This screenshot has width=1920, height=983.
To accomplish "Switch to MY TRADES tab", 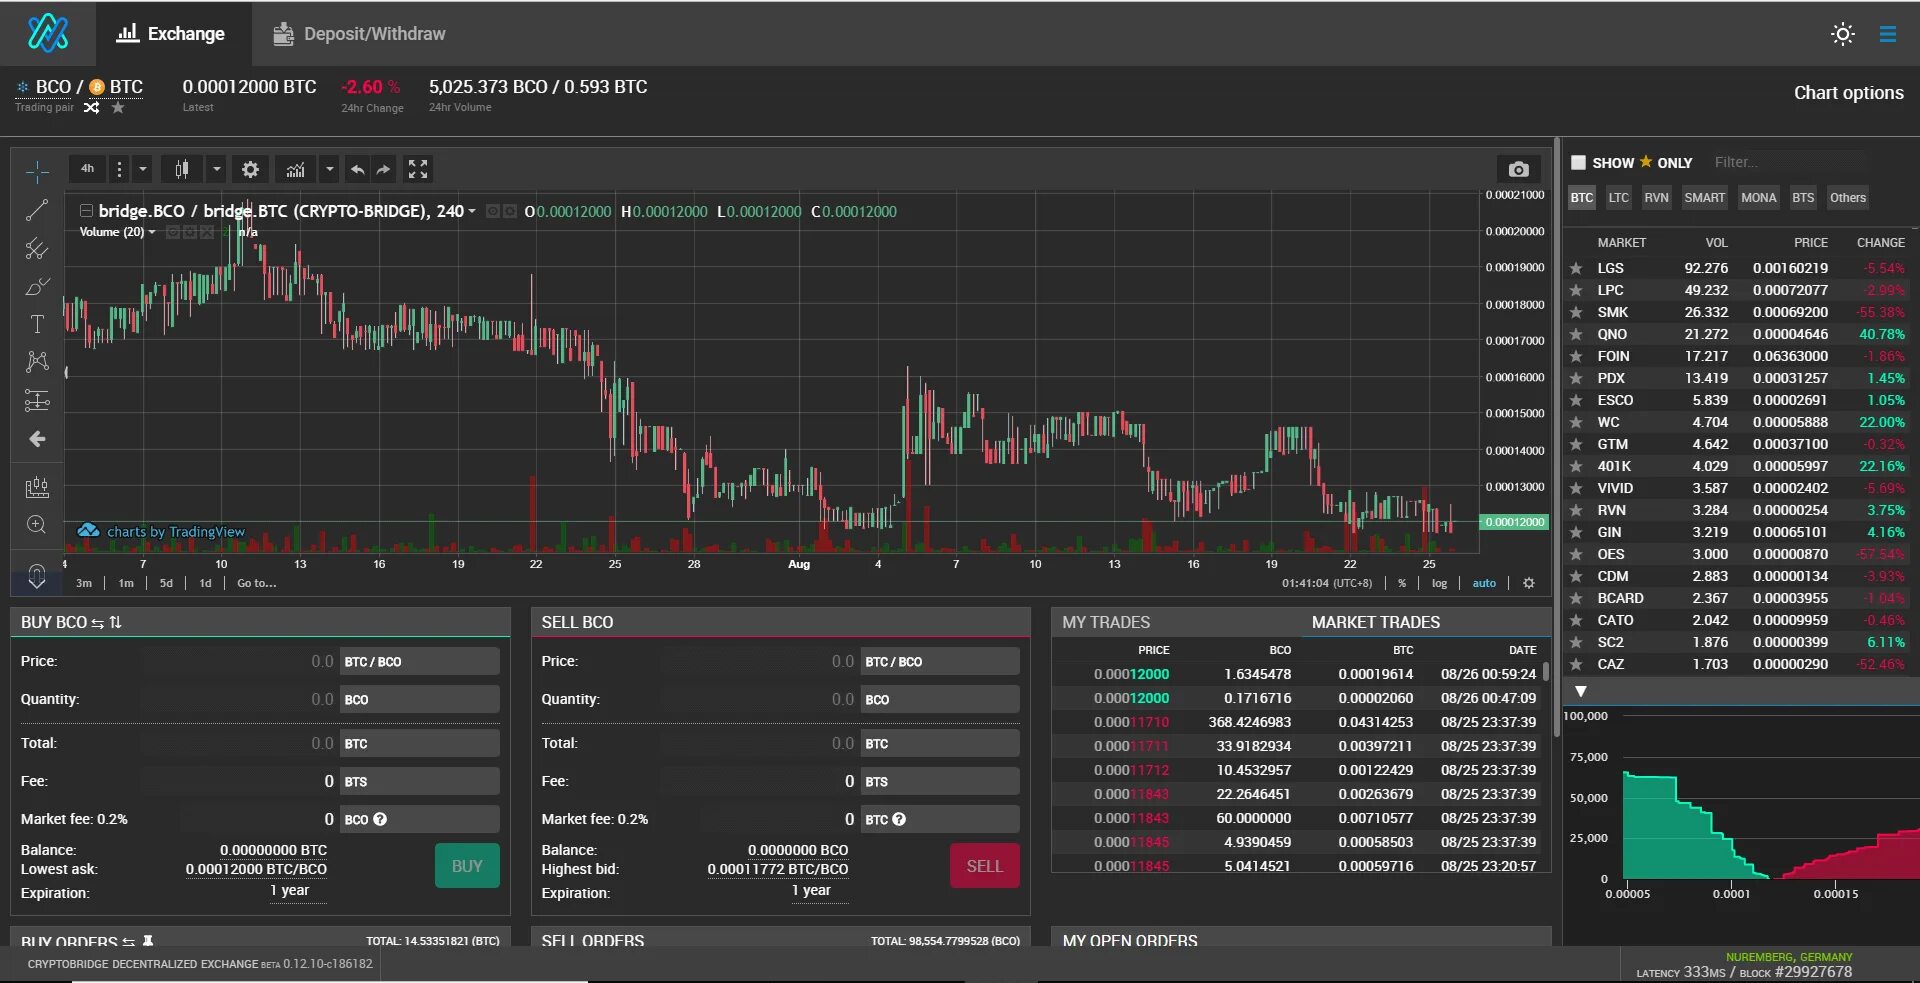I will tap(1106, 622).
